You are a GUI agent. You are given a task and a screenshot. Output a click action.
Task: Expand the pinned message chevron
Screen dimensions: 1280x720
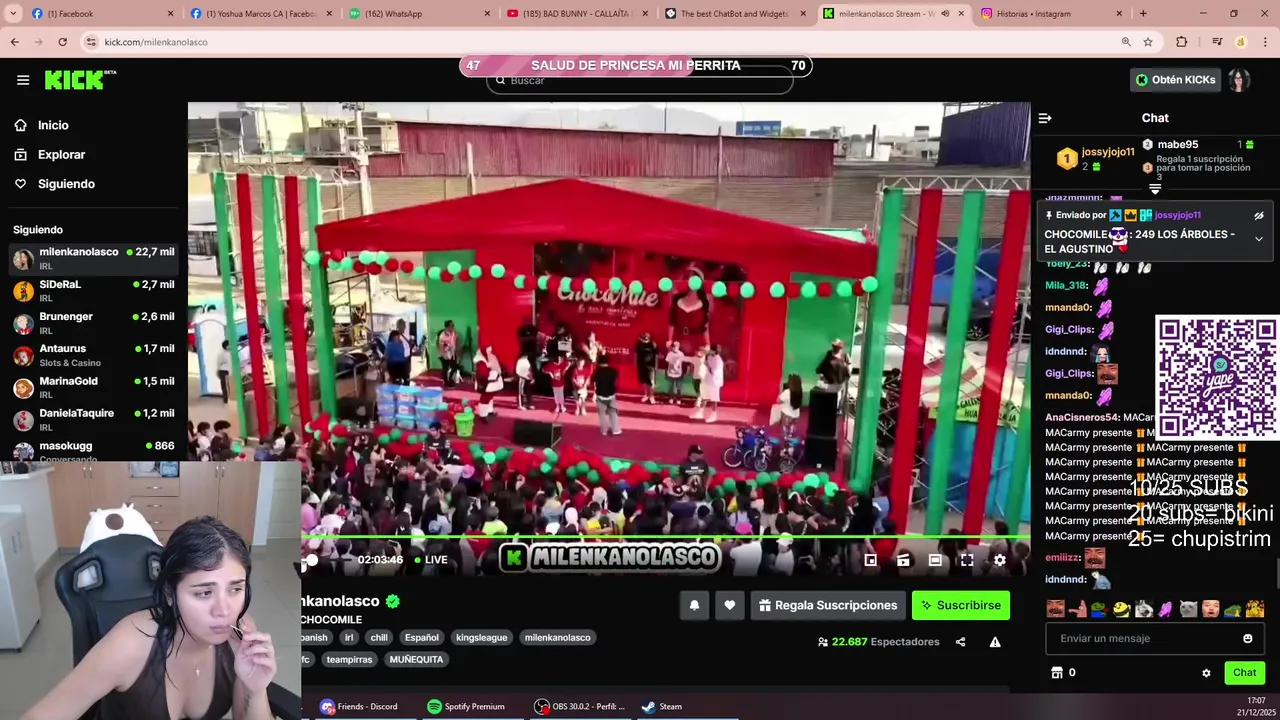point(1259,239)
